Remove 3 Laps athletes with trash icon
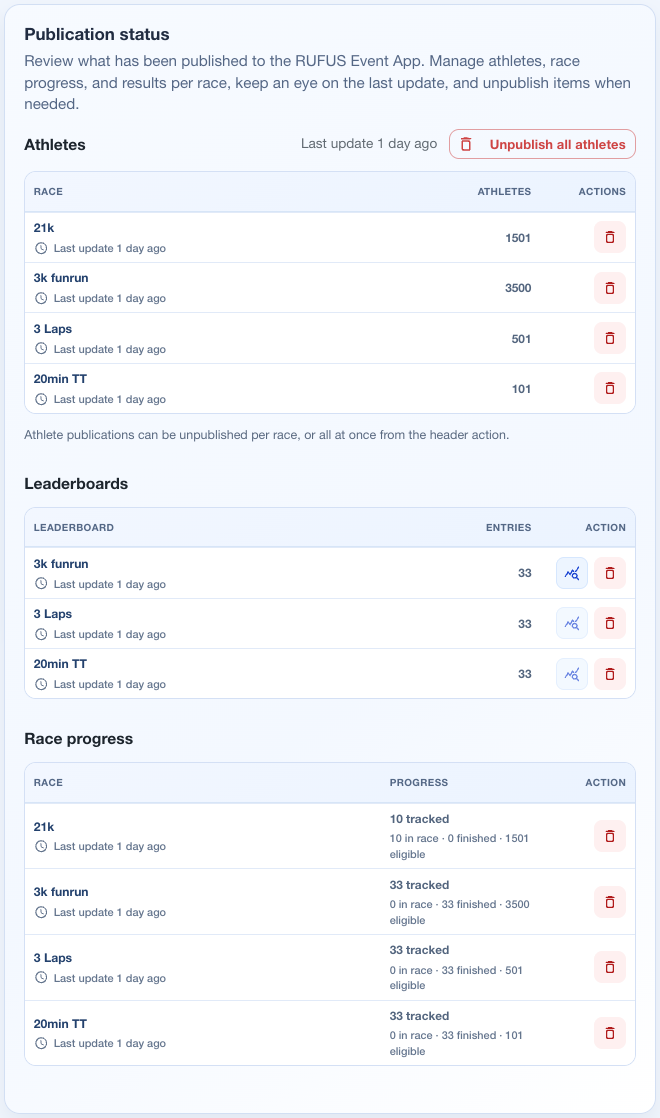Screen dimensions: 660x1118 tap(609, 338)
